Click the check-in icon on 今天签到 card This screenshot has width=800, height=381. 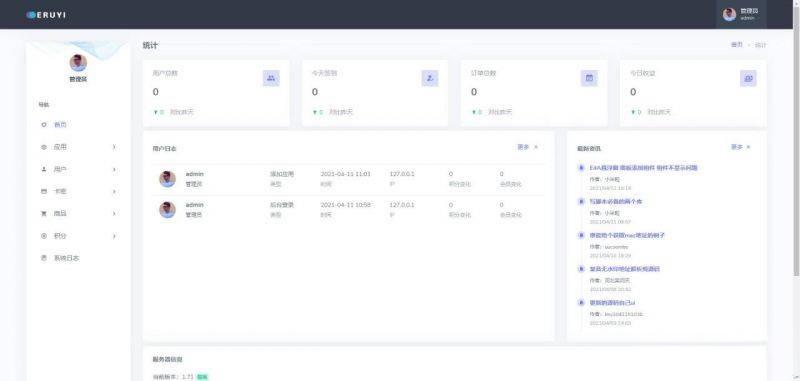430,78
